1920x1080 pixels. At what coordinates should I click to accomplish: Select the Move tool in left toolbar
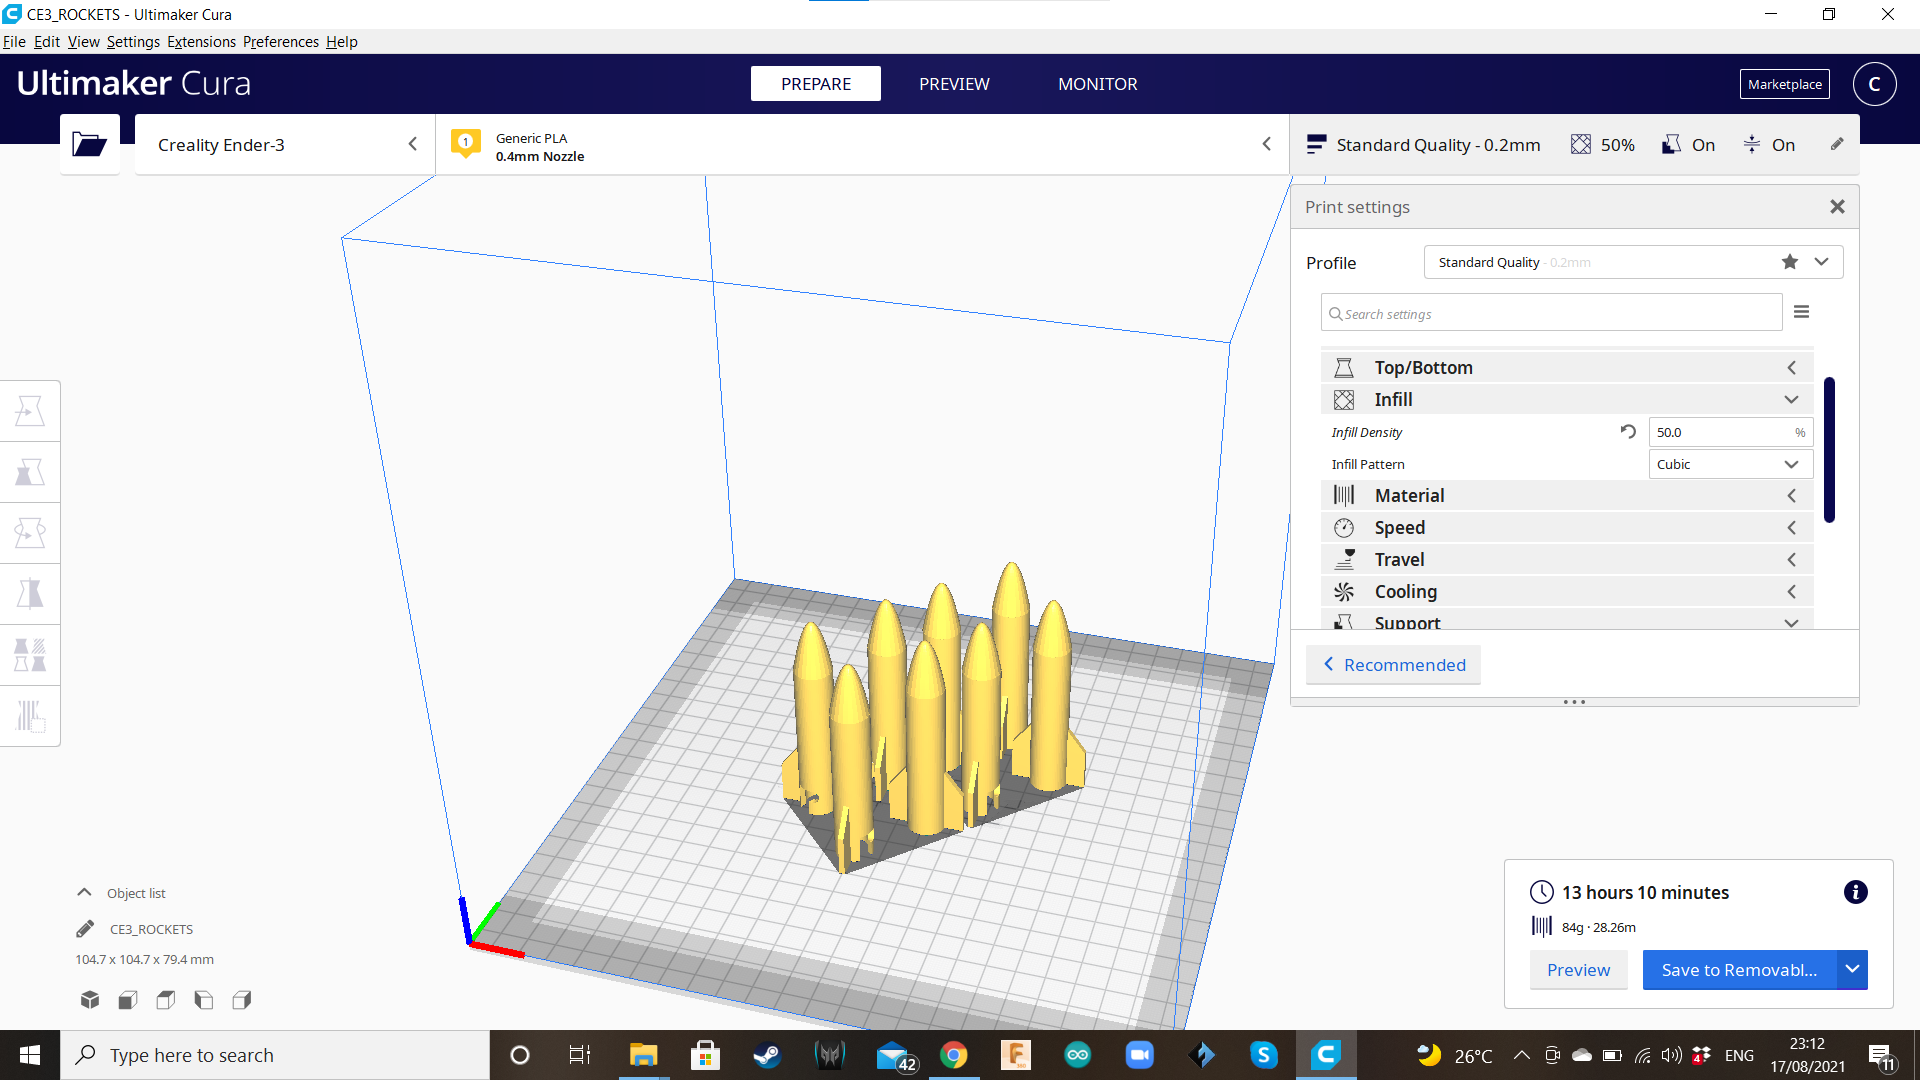click(x=30, y=411)
